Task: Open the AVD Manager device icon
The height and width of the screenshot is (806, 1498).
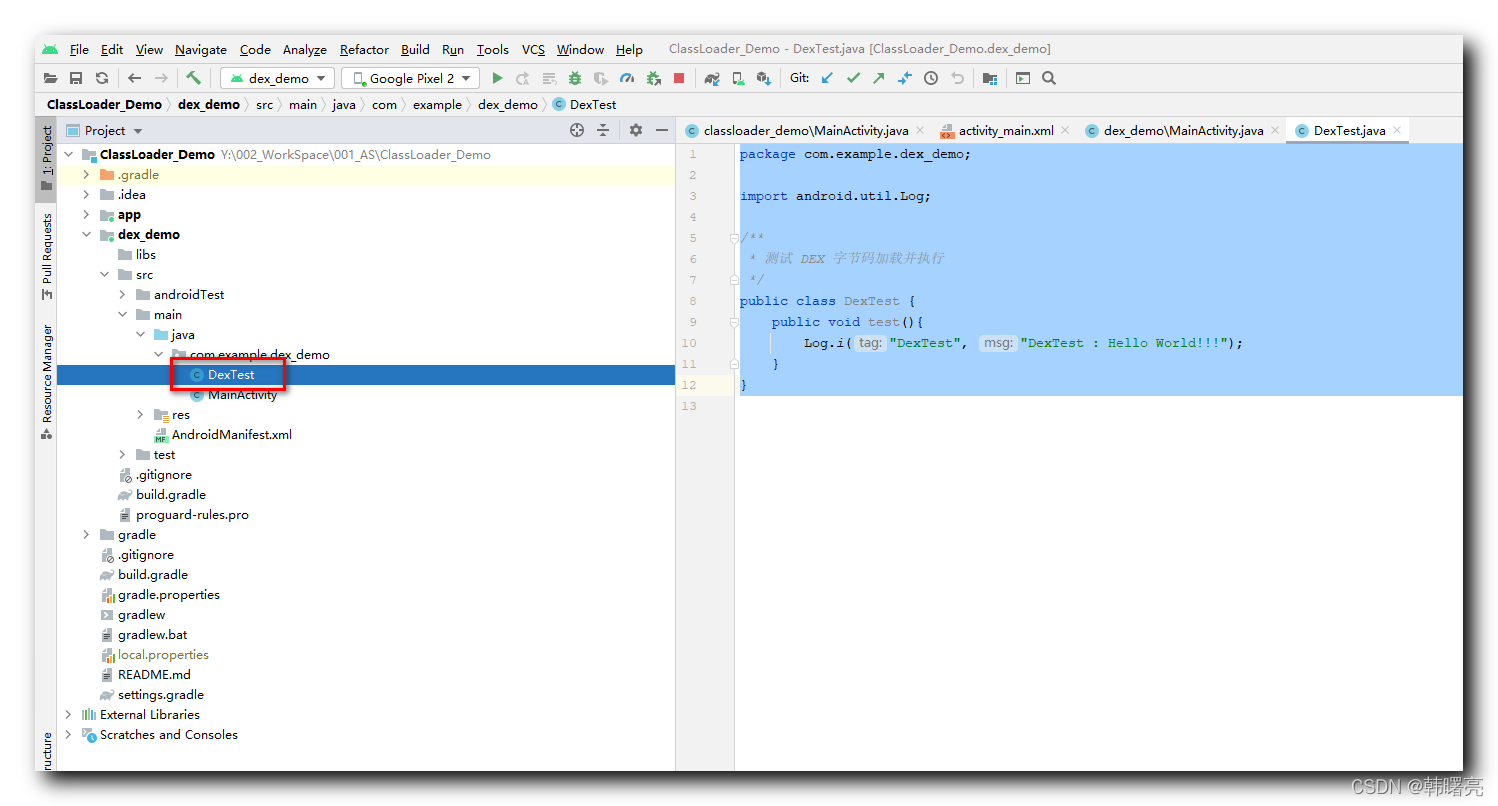Action: point(738,78)
